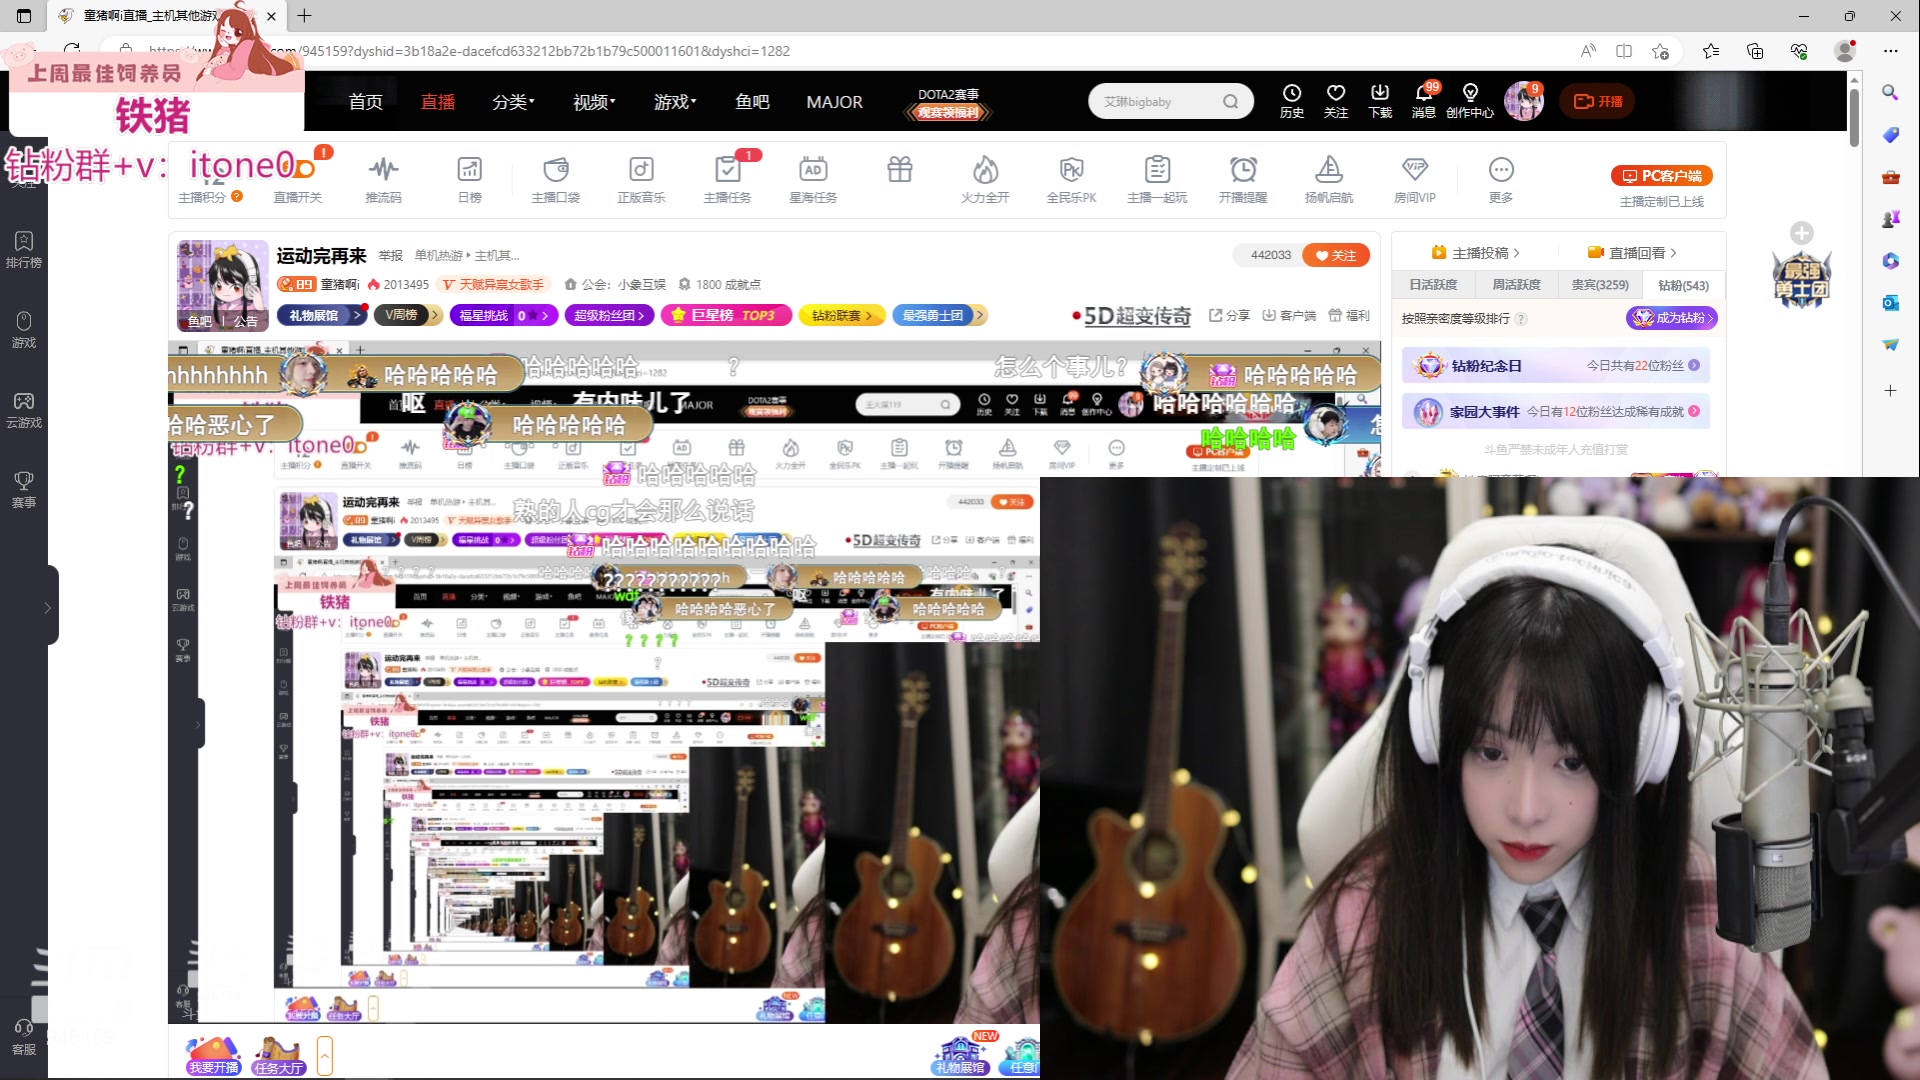The width and height of the screenshot is (1920, 1080).
Task: Open 主播任务 streamer tasks icon
Action: click(x=727, y=170)
